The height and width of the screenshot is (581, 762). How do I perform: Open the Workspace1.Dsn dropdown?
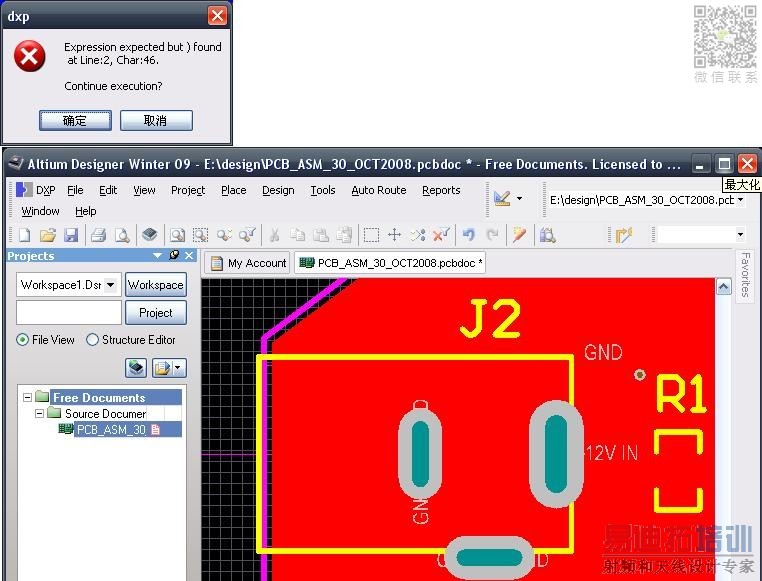[x=111, y=285]
